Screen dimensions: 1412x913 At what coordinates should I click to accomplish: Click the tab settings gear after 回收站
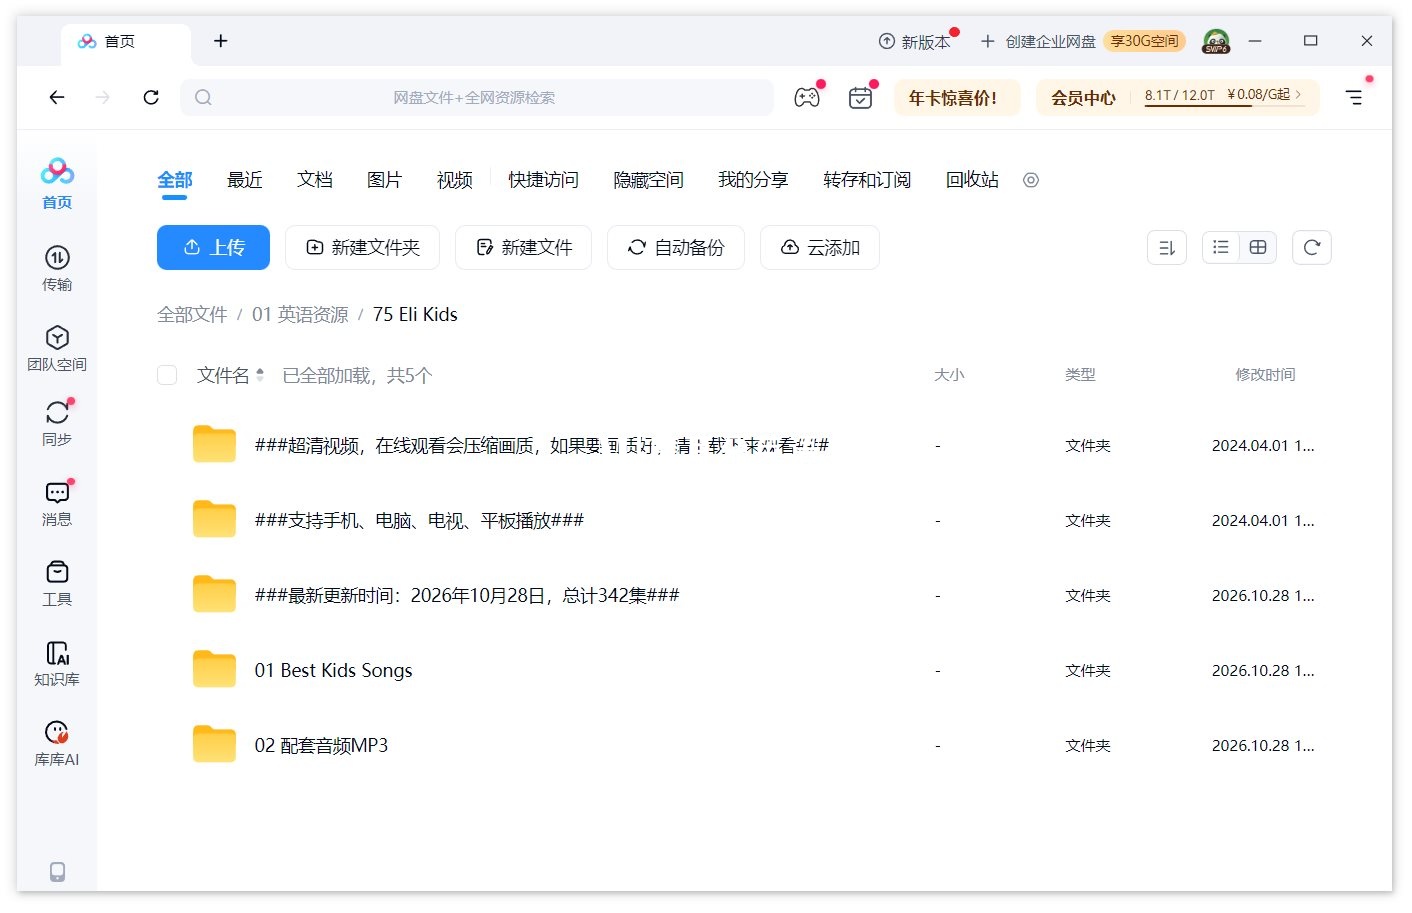pyautogui.click(x=1031, y=180)
